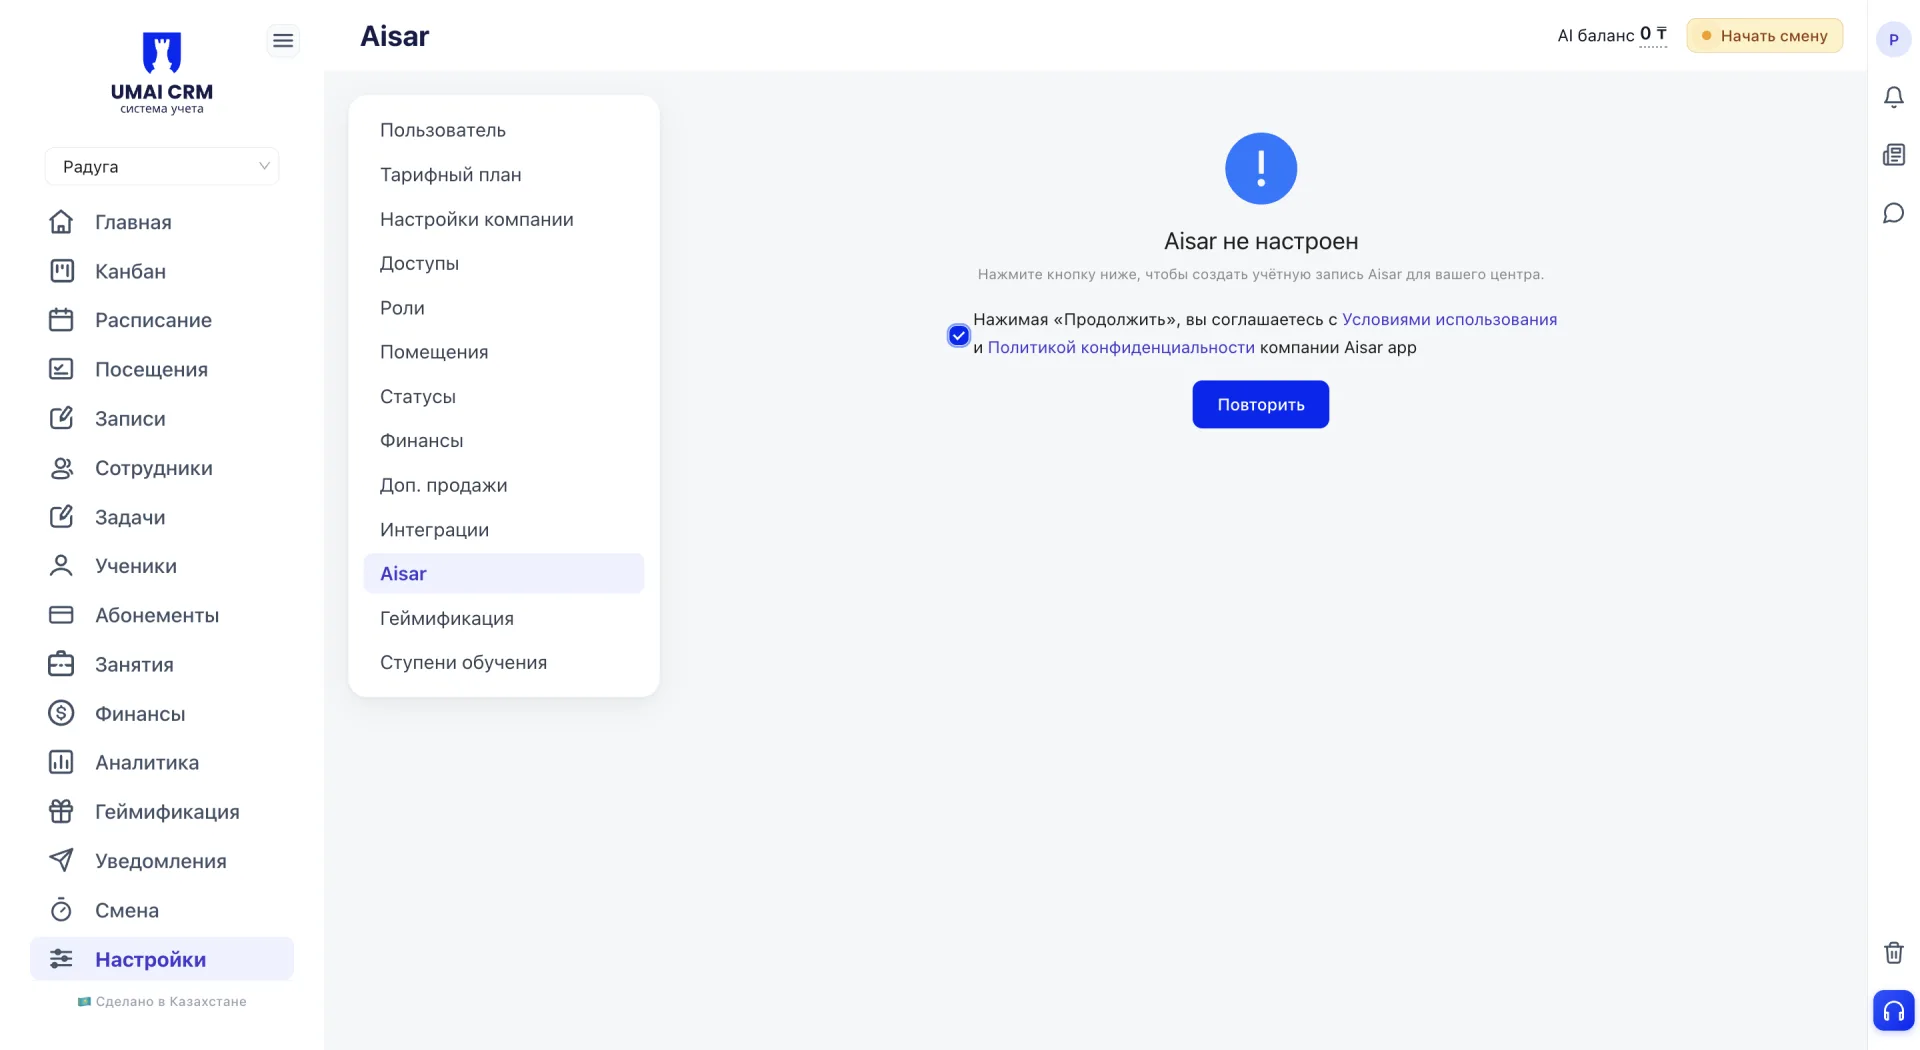Image resolution: width=1920 pixels, height=1050 pixels.
Task: Open Ступени обучения settings section
Action: point(504,663)
